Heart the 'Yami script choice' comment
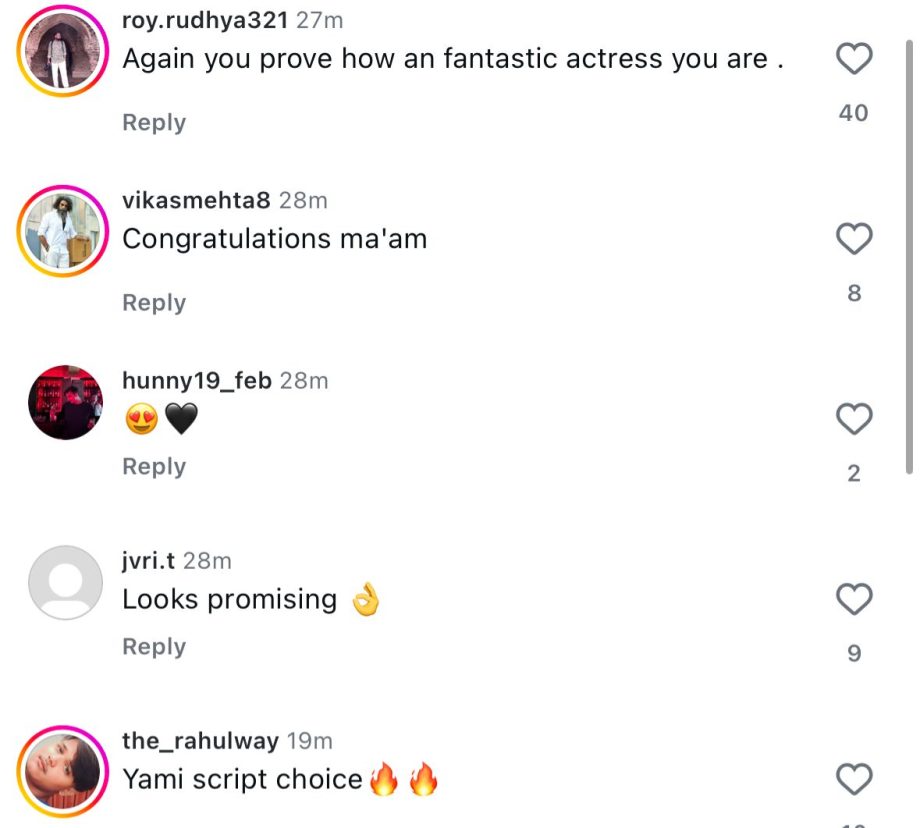This screenshot has height=828, width=920. coord(853,779)
